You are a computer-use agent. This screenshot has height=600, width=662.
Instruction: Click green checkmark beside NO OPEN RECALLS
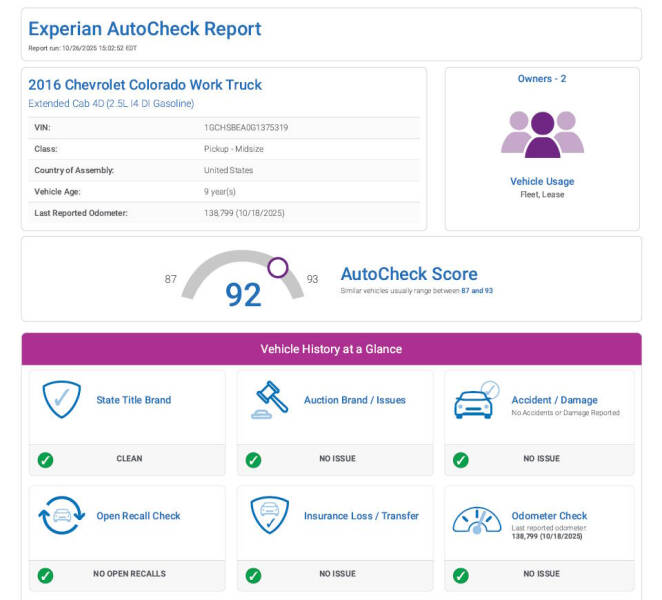(45, 575)
